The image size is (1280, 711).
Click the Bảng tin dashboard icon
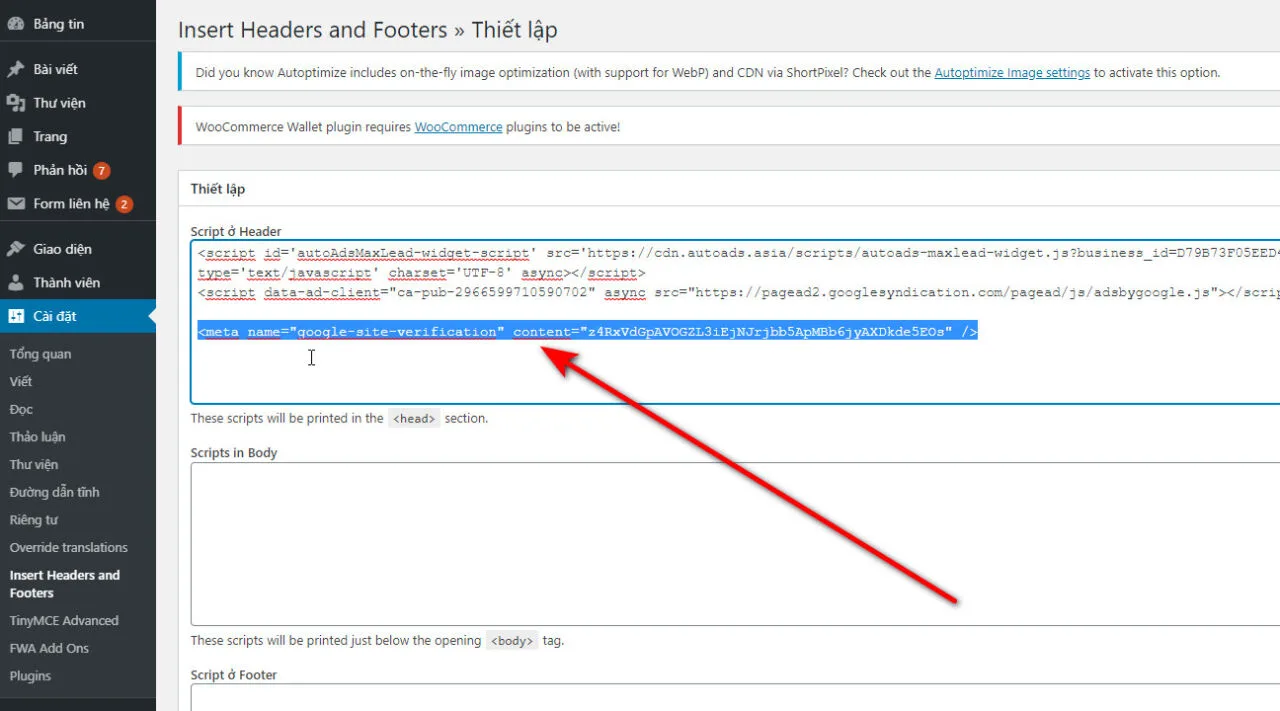pos(16,24)
